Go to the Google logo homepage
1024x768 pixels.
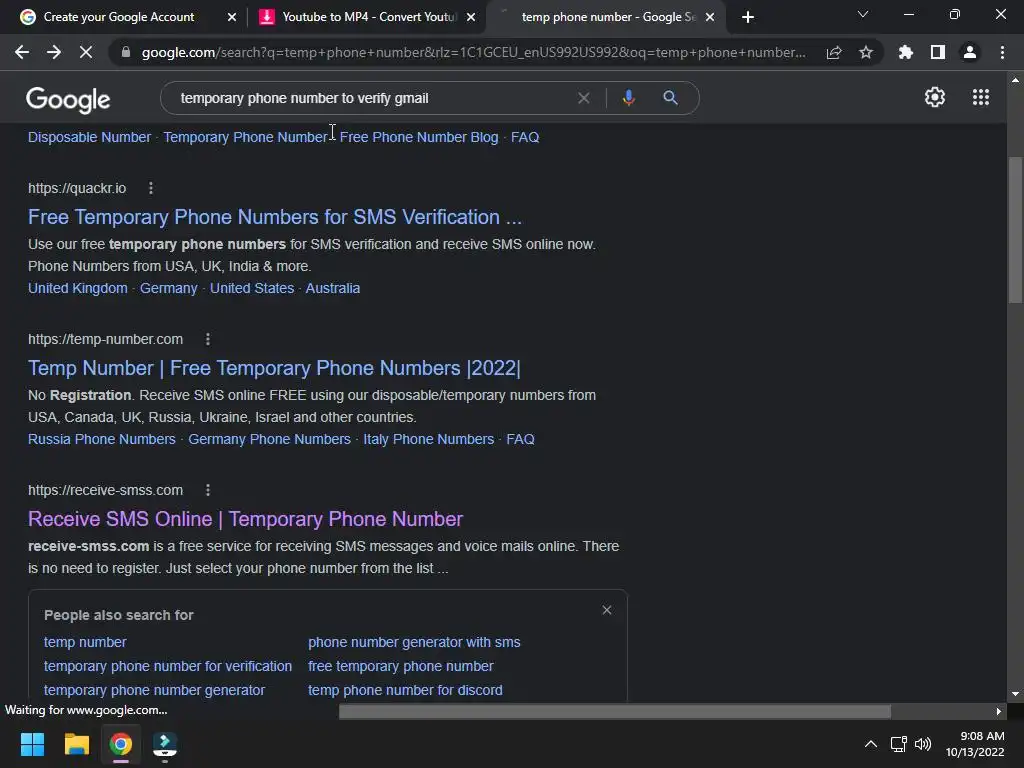click(x=68, y=100)
